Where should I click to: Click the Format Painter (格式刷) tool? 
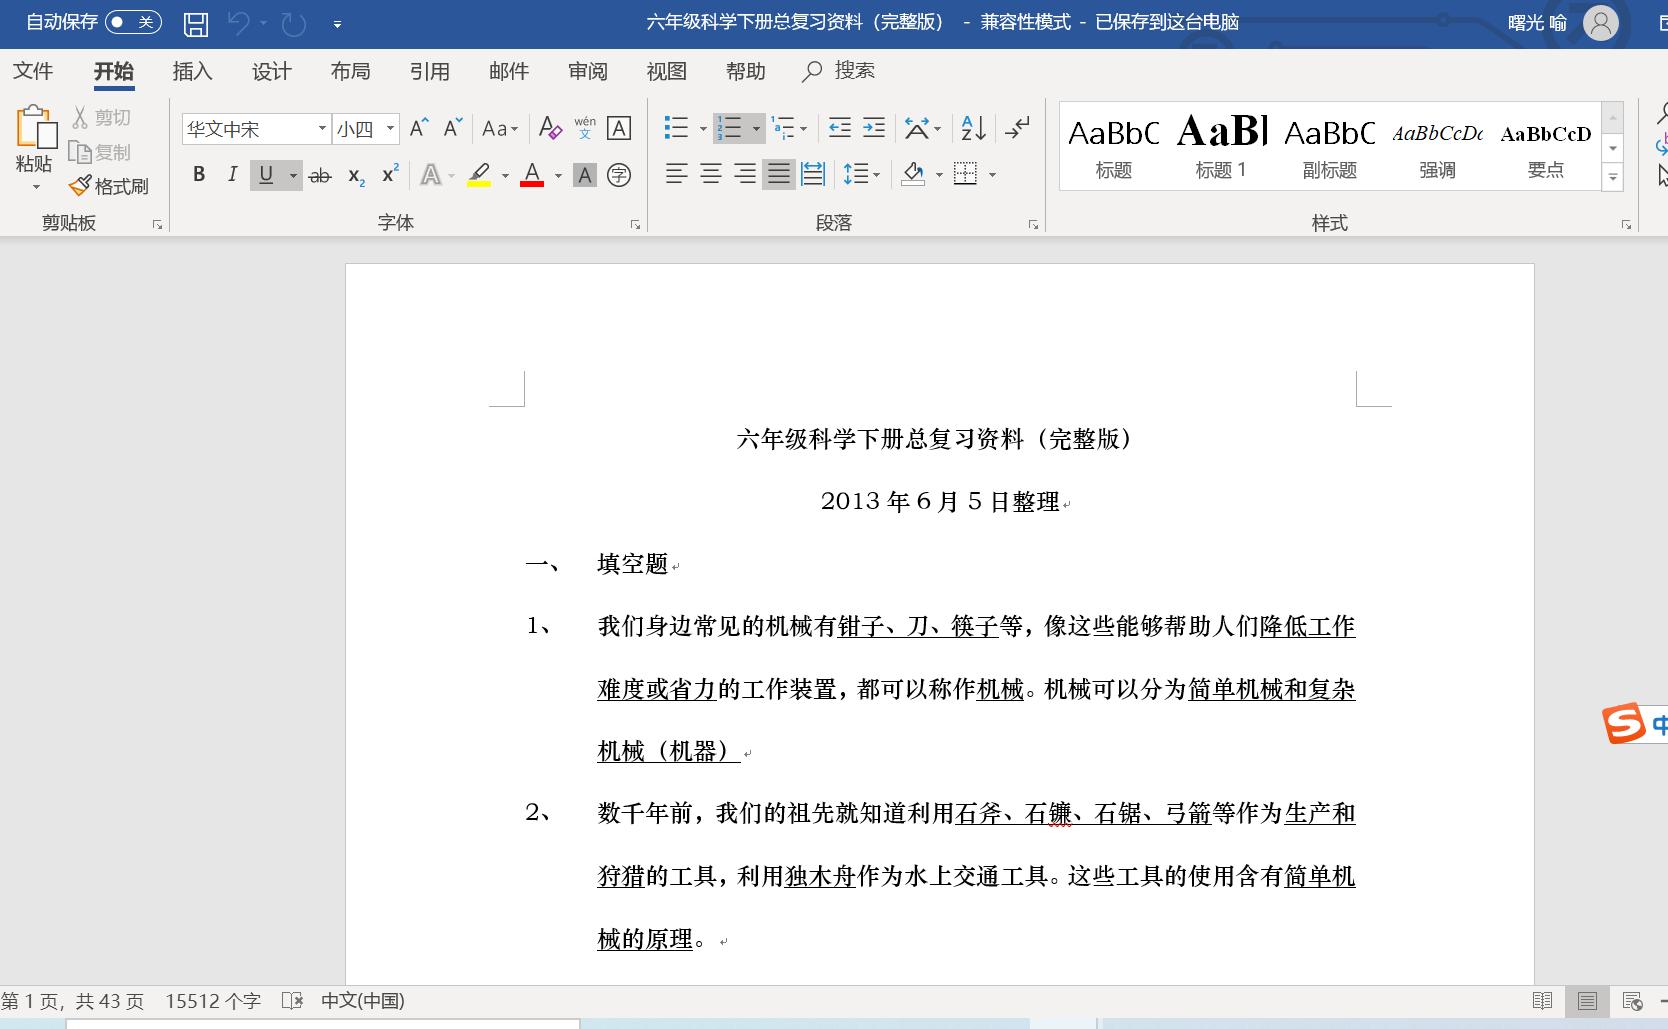[x=108, y=187]
